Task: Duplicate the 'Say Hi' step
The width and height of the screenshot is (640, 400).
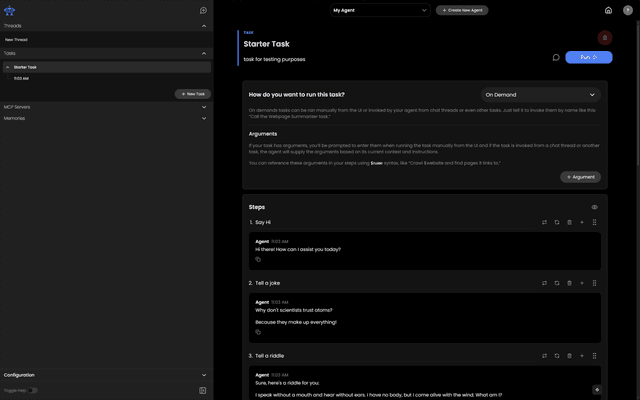Action: pyautogui.click(x=557, y=222)
